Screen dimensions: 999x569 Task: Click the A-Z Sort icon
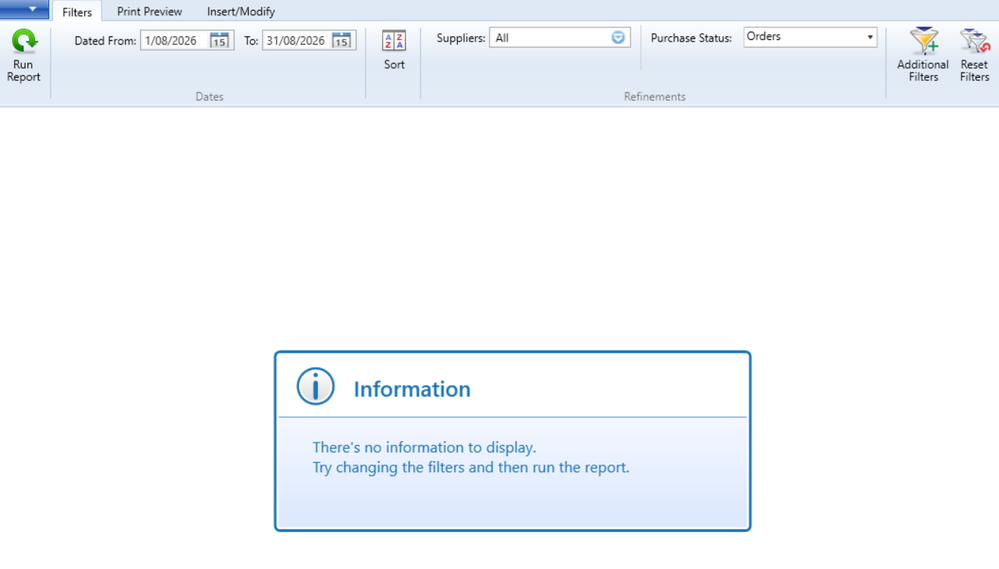coord(394,41)
